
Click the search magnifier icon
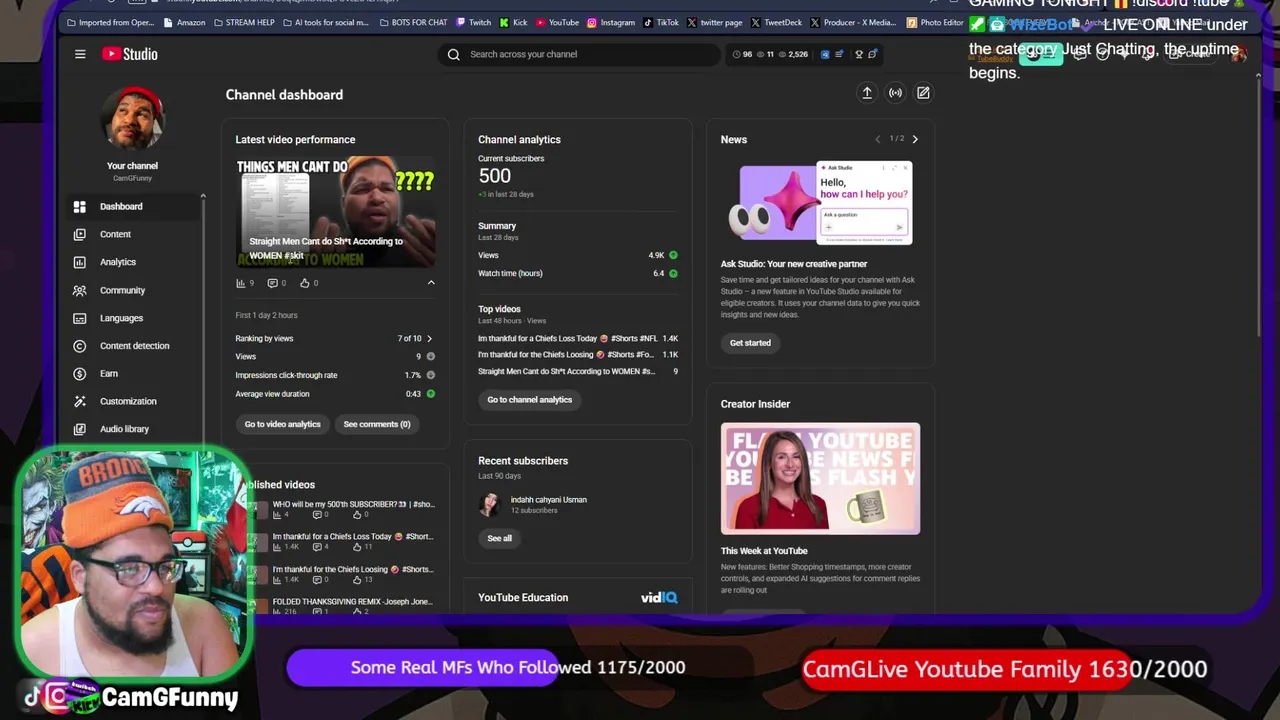pyautogui.click(x=454, y=54)
